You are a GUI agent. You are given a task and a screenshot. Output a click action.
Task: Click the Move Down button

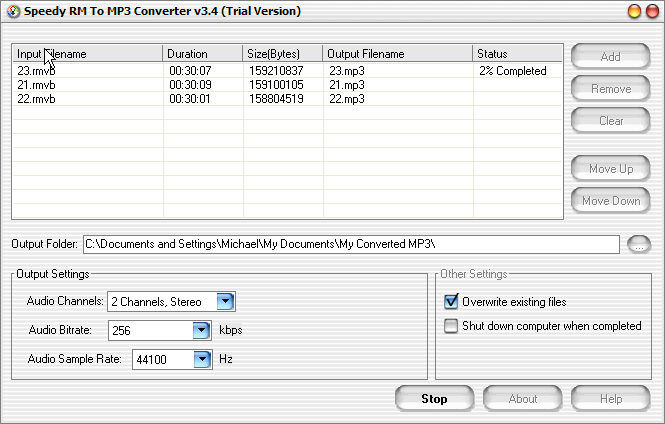[x=610, y=200]
